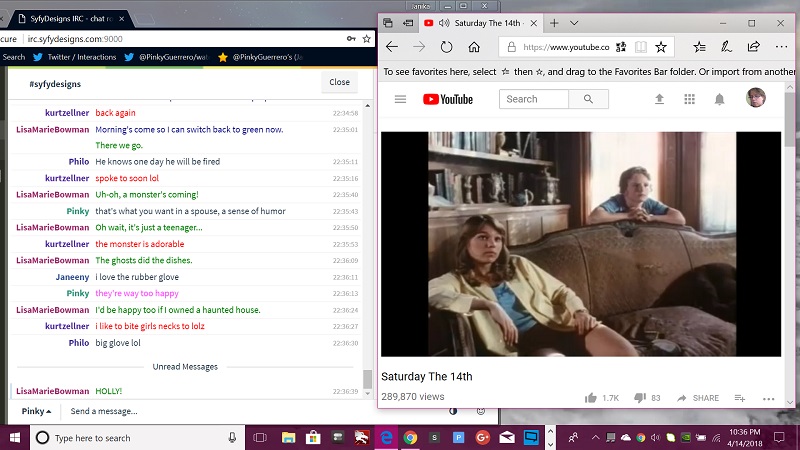The height and width of the screenshot is (450, 800).
Task: Open Windows Action Center notifications
Action: pos(779,438)
